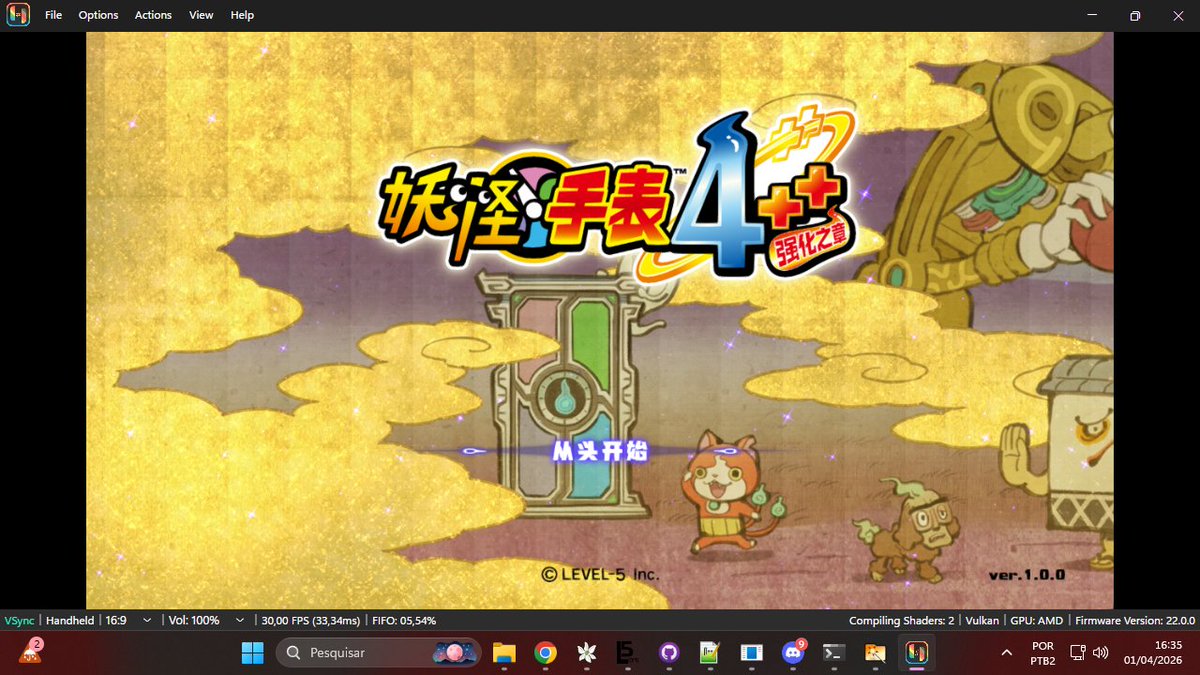Click the active Ryujinx taskbar icon
This screenshot has width=1200, height=675.
tap(916, 653)
